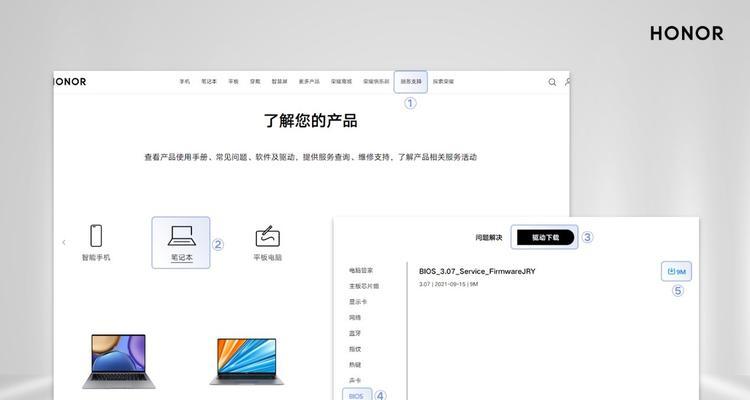Click the 了解您的产品 heading

click(x=310, y=121)
